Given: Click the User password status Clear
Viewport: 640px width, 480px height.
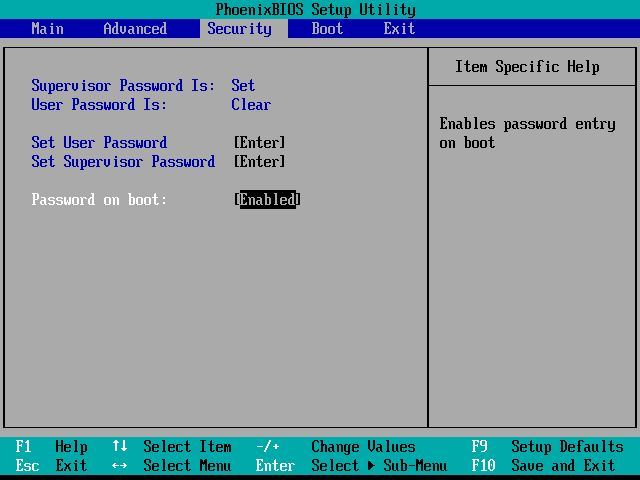Looking at the screenshot, I should pos(251,105).
